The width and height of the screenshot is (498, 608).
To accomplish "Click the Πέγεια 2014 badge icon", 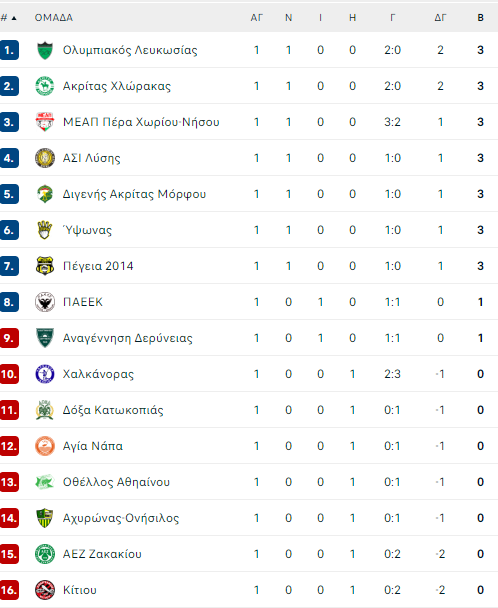I will [x=45, y=266].
